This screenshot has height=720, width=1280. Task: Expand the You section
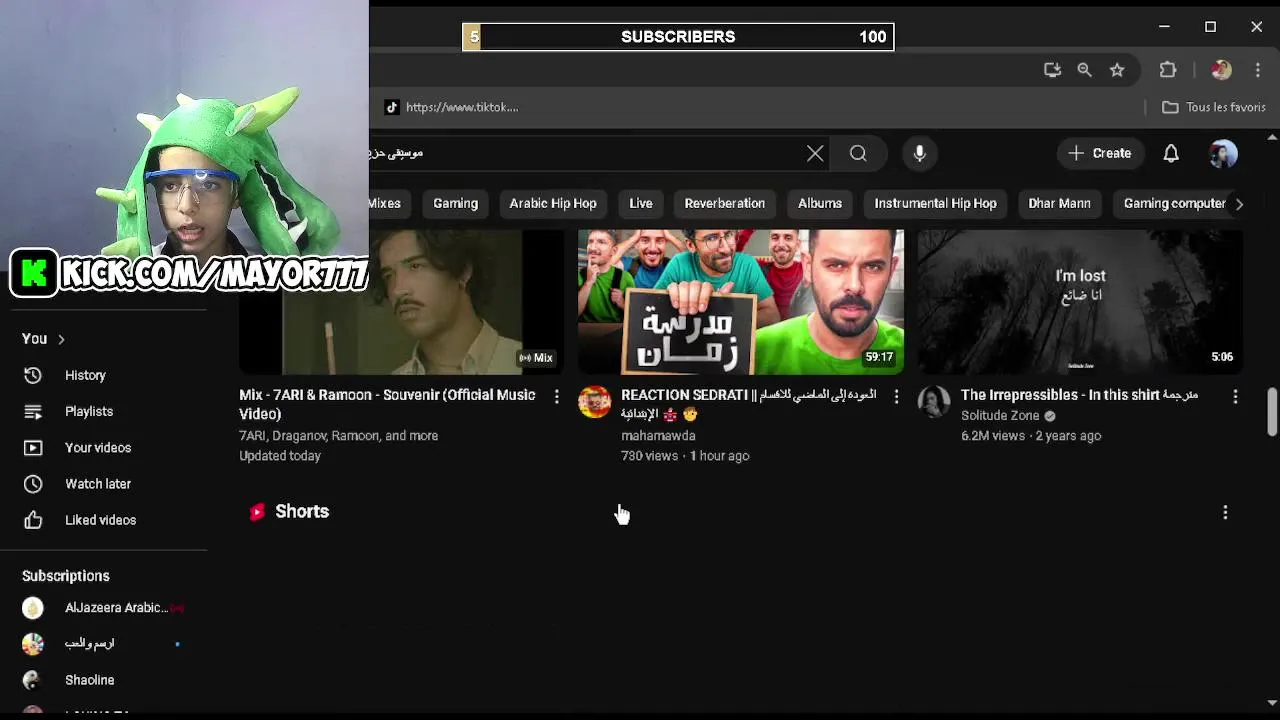coord(43,339)
